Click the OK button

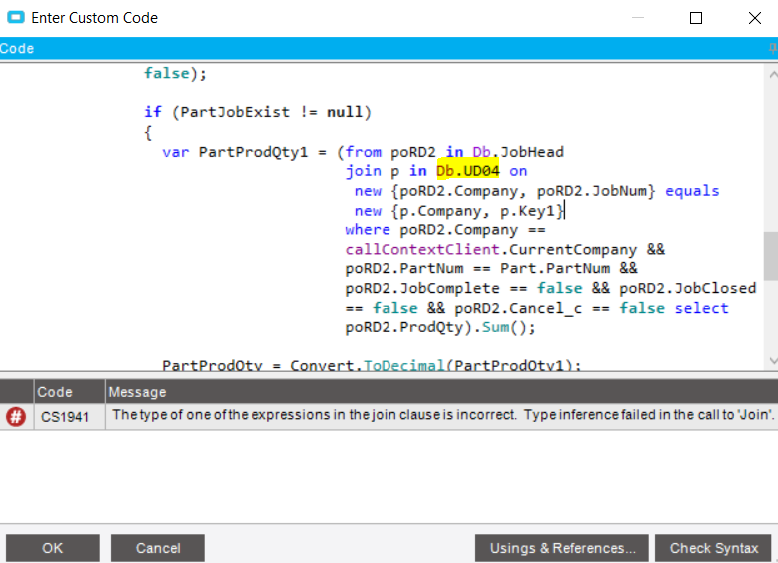tap(53, 548)
